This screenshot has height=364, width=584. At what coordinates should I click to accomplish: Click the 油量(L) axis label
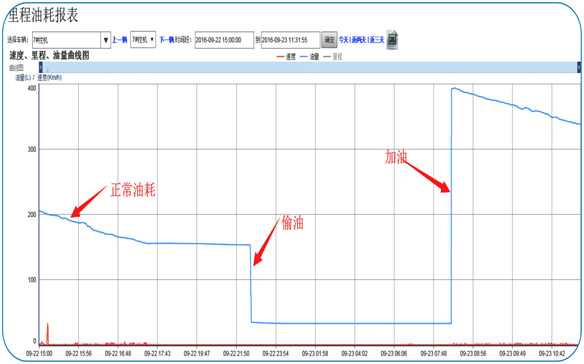point(23,77)
